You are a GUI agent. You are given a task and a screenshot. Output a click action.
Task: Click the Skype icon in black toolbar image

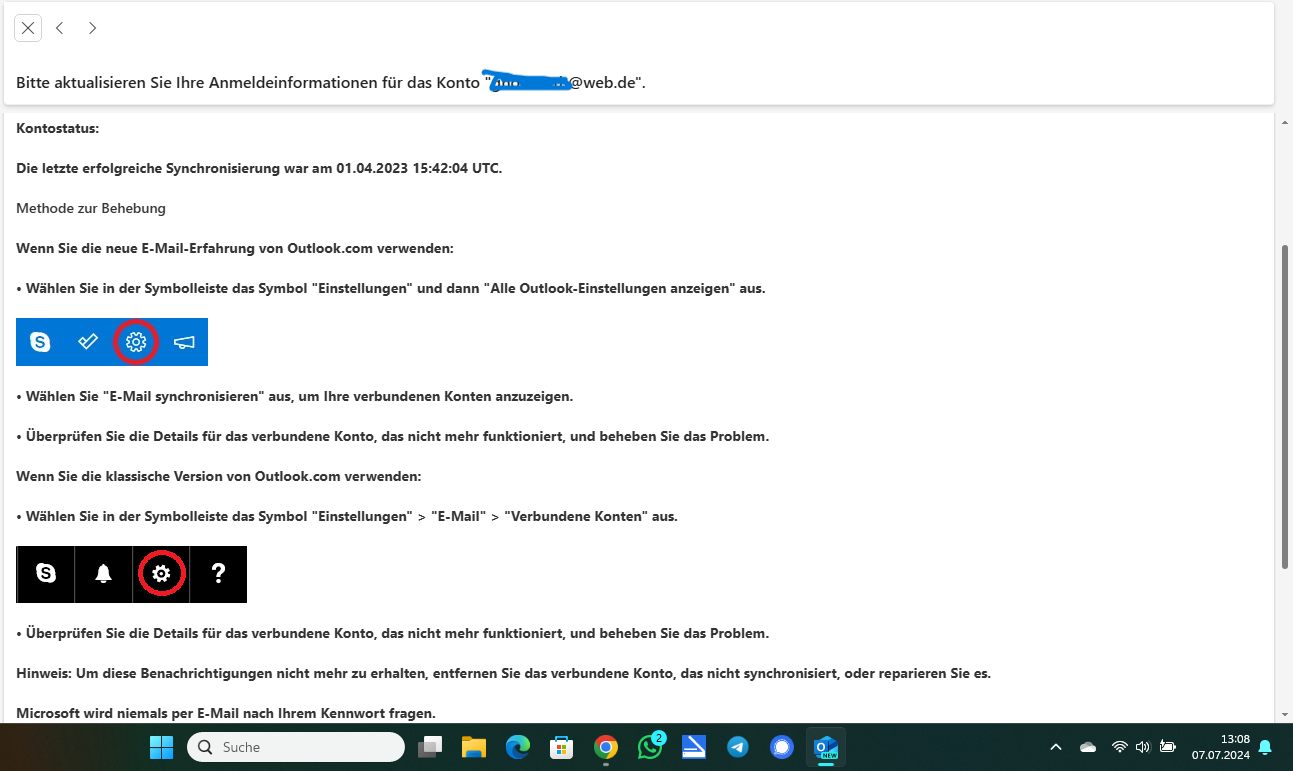click(46, 573)
